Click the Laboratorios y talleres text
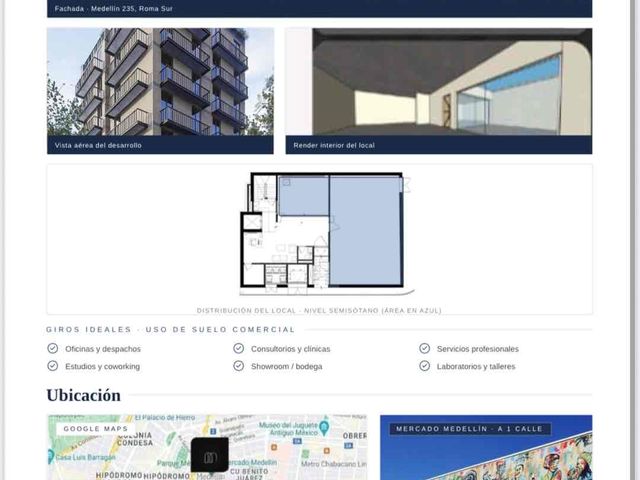640x480 pixels. [x=476, y=367]
